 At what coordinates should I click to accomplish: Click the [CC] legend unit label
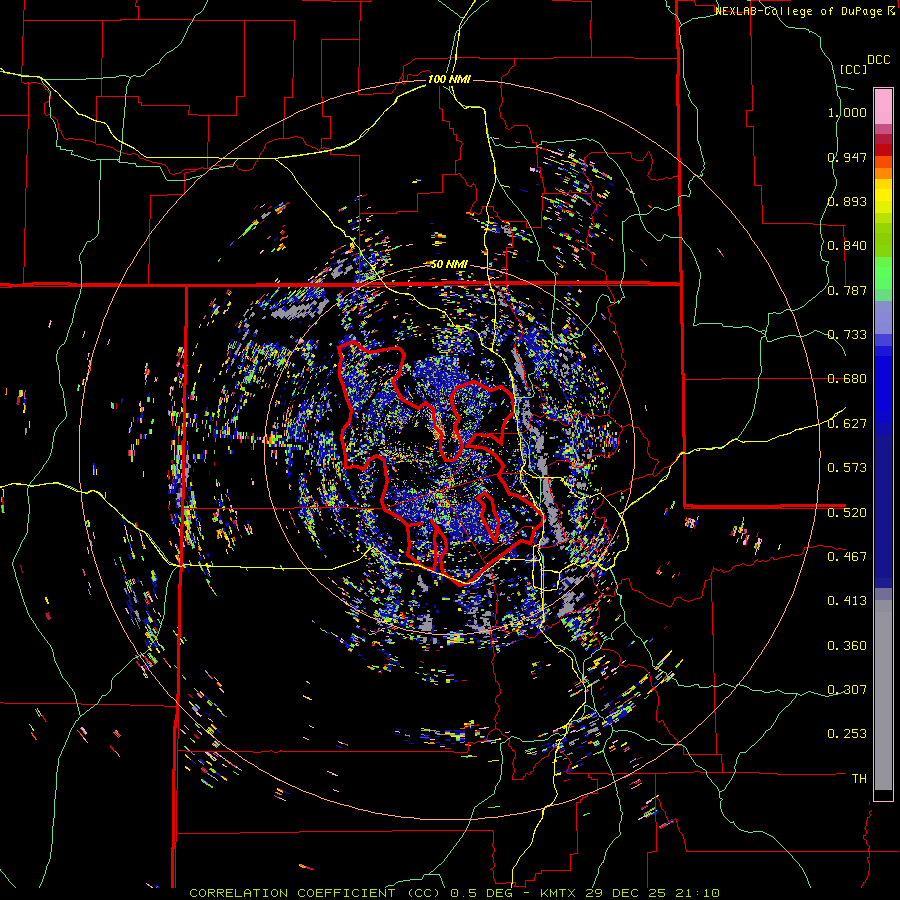(853, 69)
